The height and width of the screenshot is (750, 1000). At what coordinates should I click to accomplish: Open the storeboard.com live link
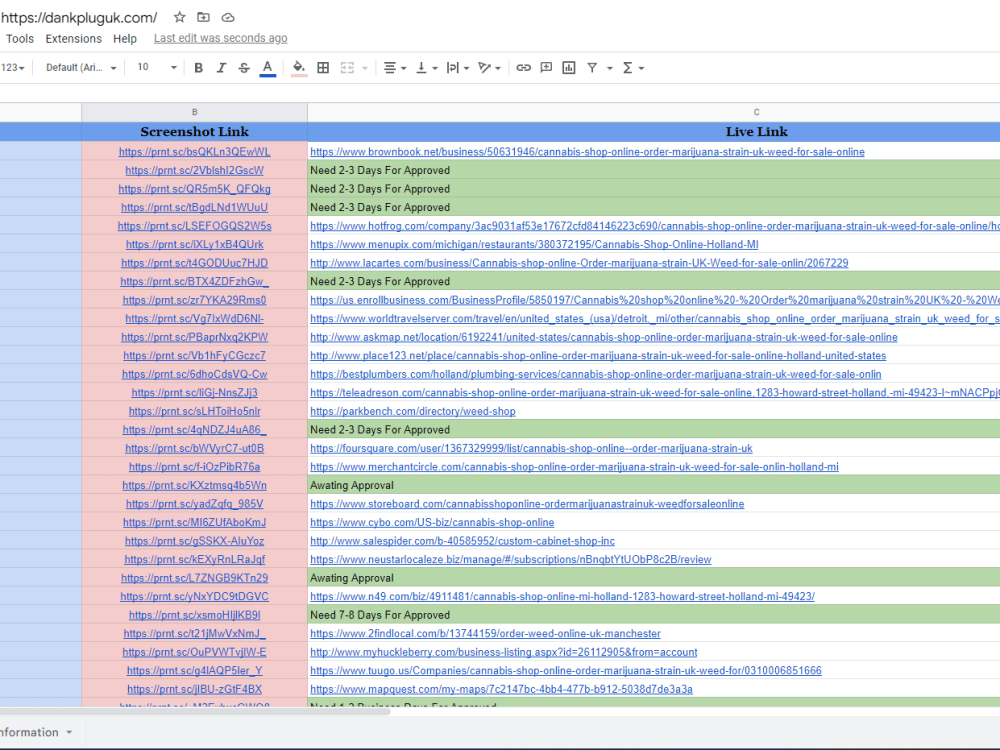527,504
